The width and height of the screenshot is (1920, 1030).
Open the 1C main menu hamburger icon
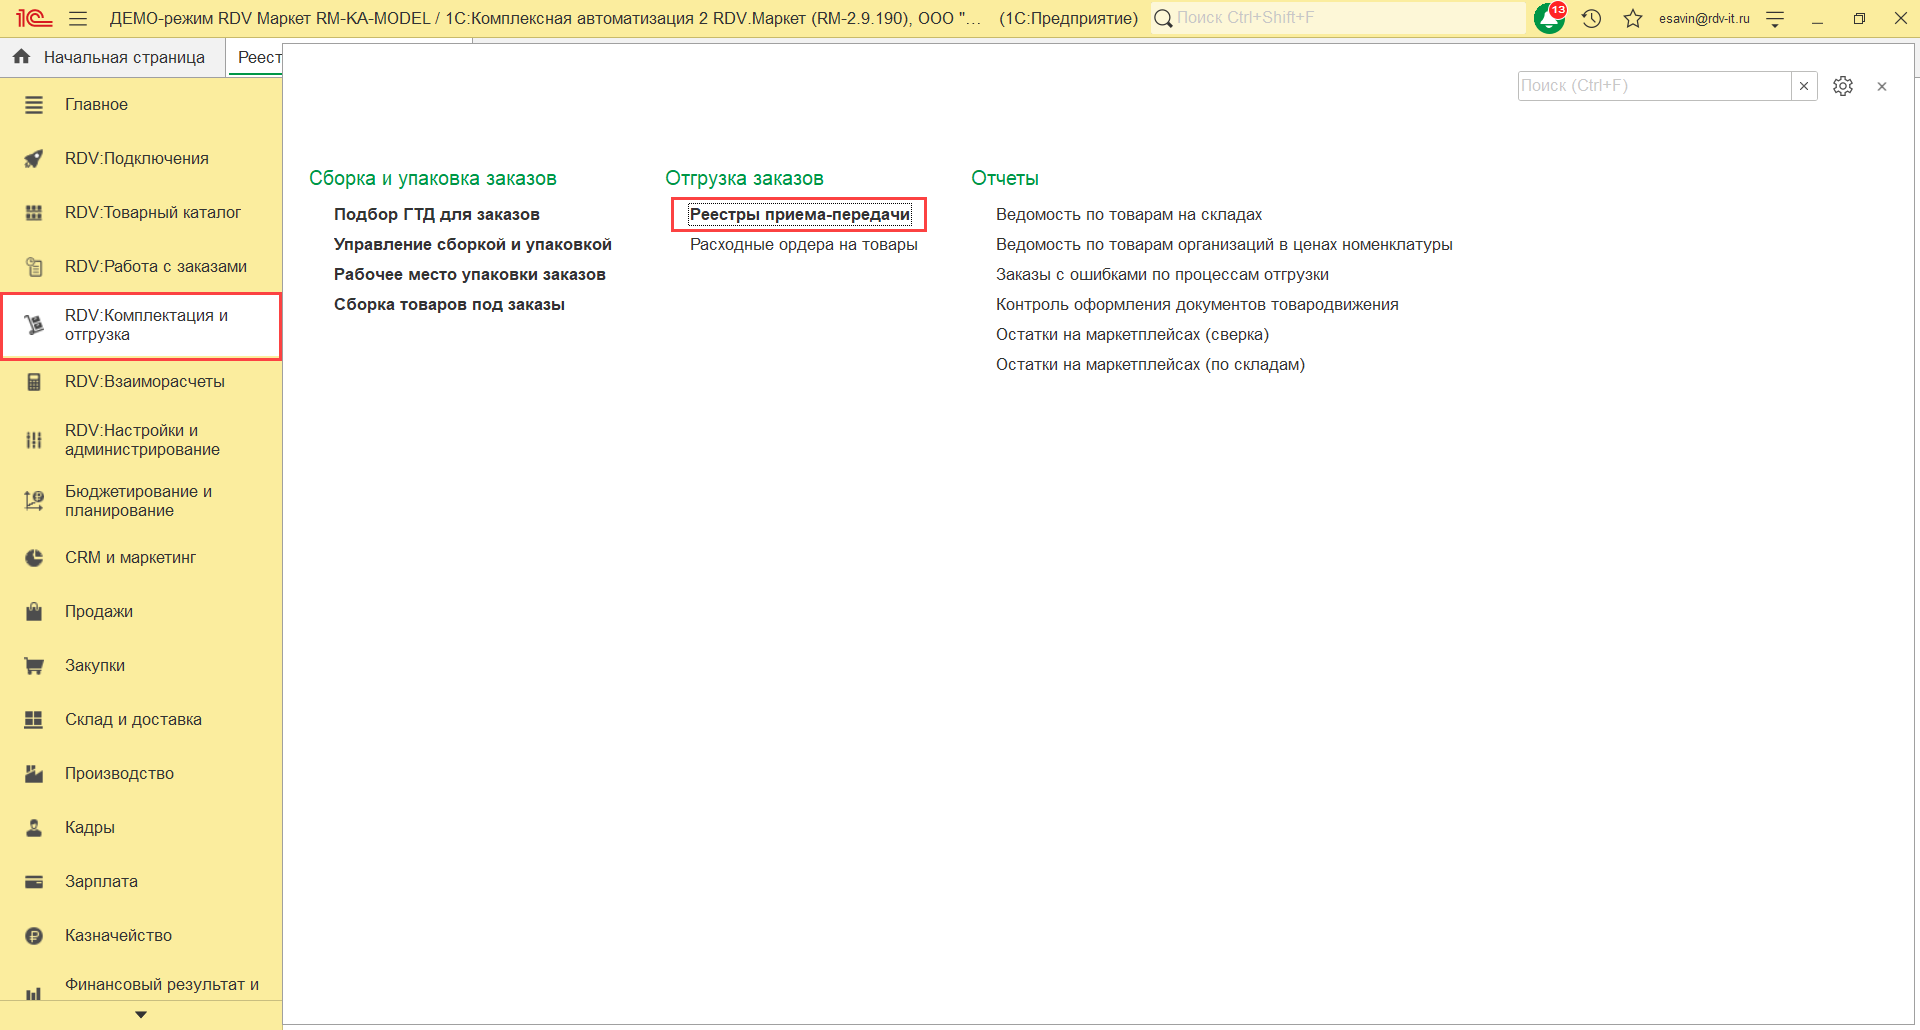coord(78,18)
